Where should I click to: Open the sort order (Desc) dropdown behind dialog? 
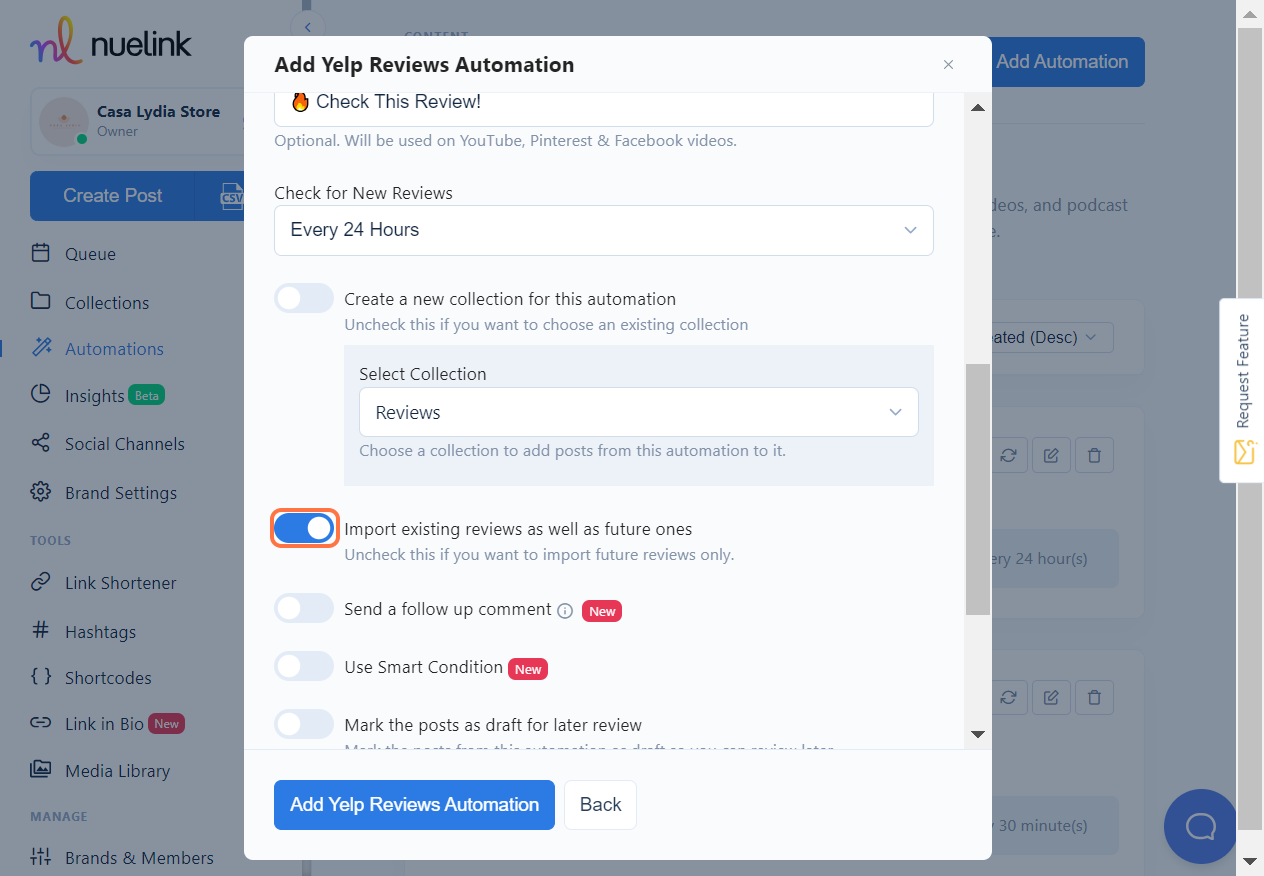[x=1052, y=337]
